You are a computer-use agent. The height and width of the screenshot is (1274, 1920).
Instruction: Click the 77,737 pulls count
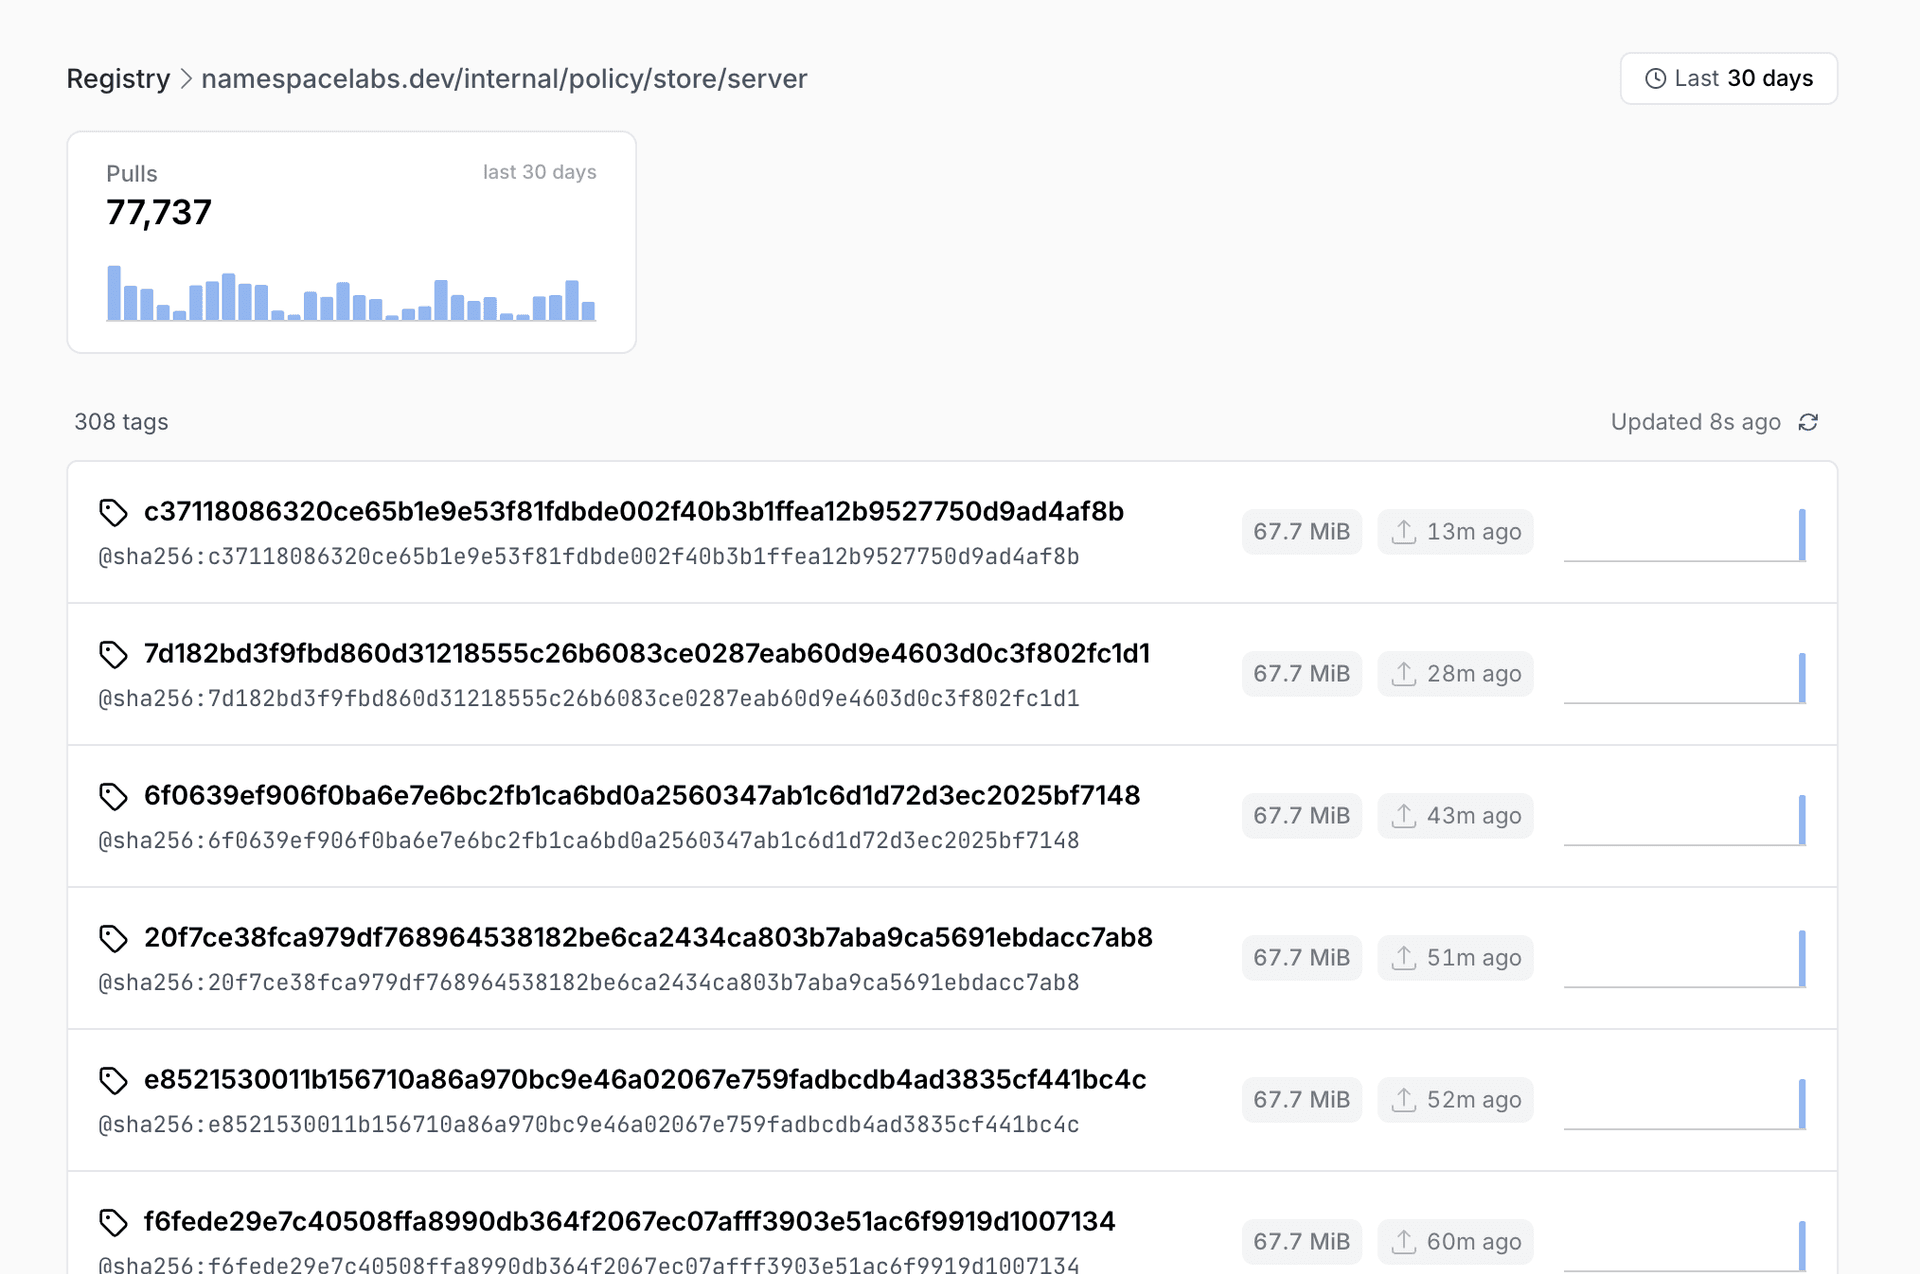[159, 212]
